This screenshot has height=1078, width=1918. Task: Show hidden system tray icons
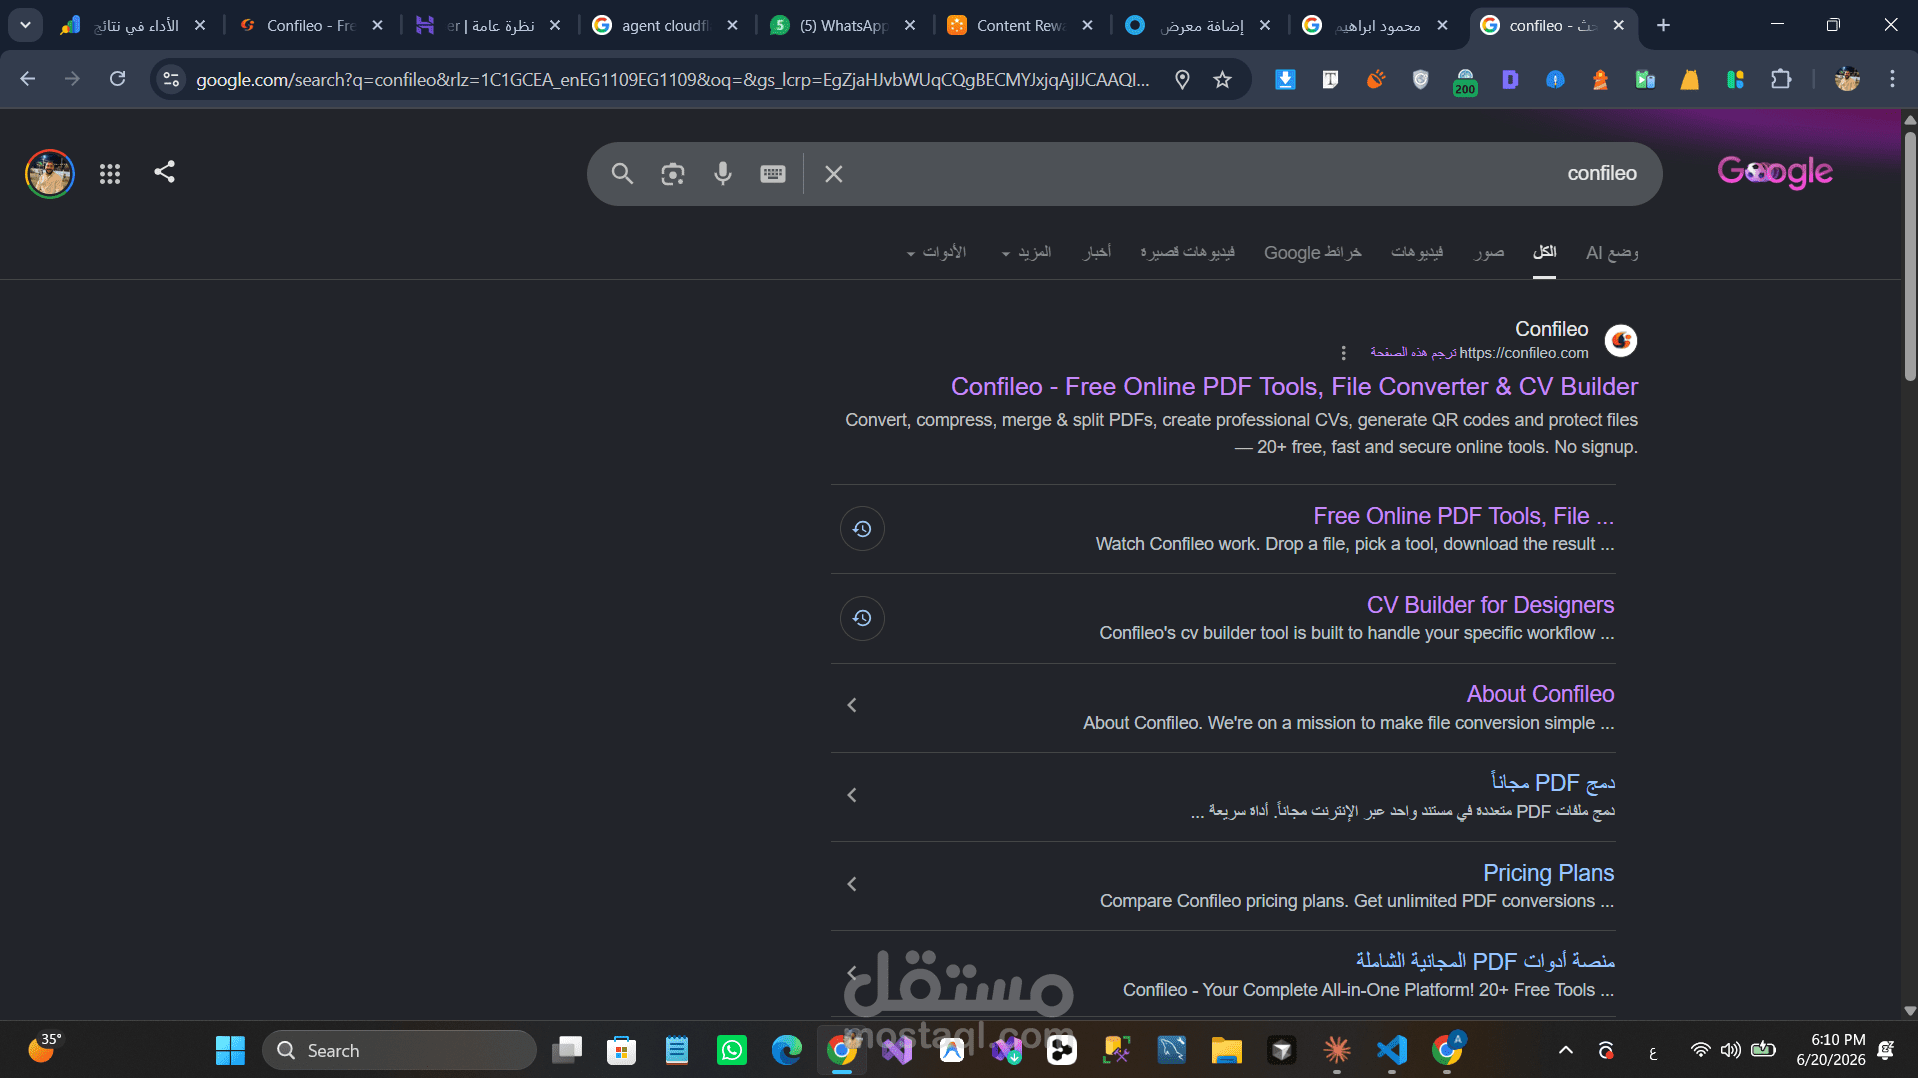coord(1566,1050)
